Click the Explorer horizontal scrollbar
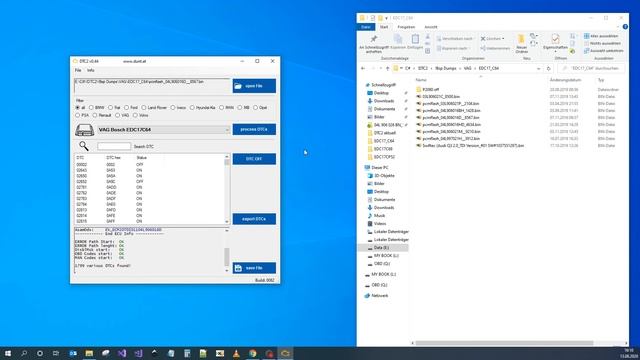 click(x=519, y=343)
